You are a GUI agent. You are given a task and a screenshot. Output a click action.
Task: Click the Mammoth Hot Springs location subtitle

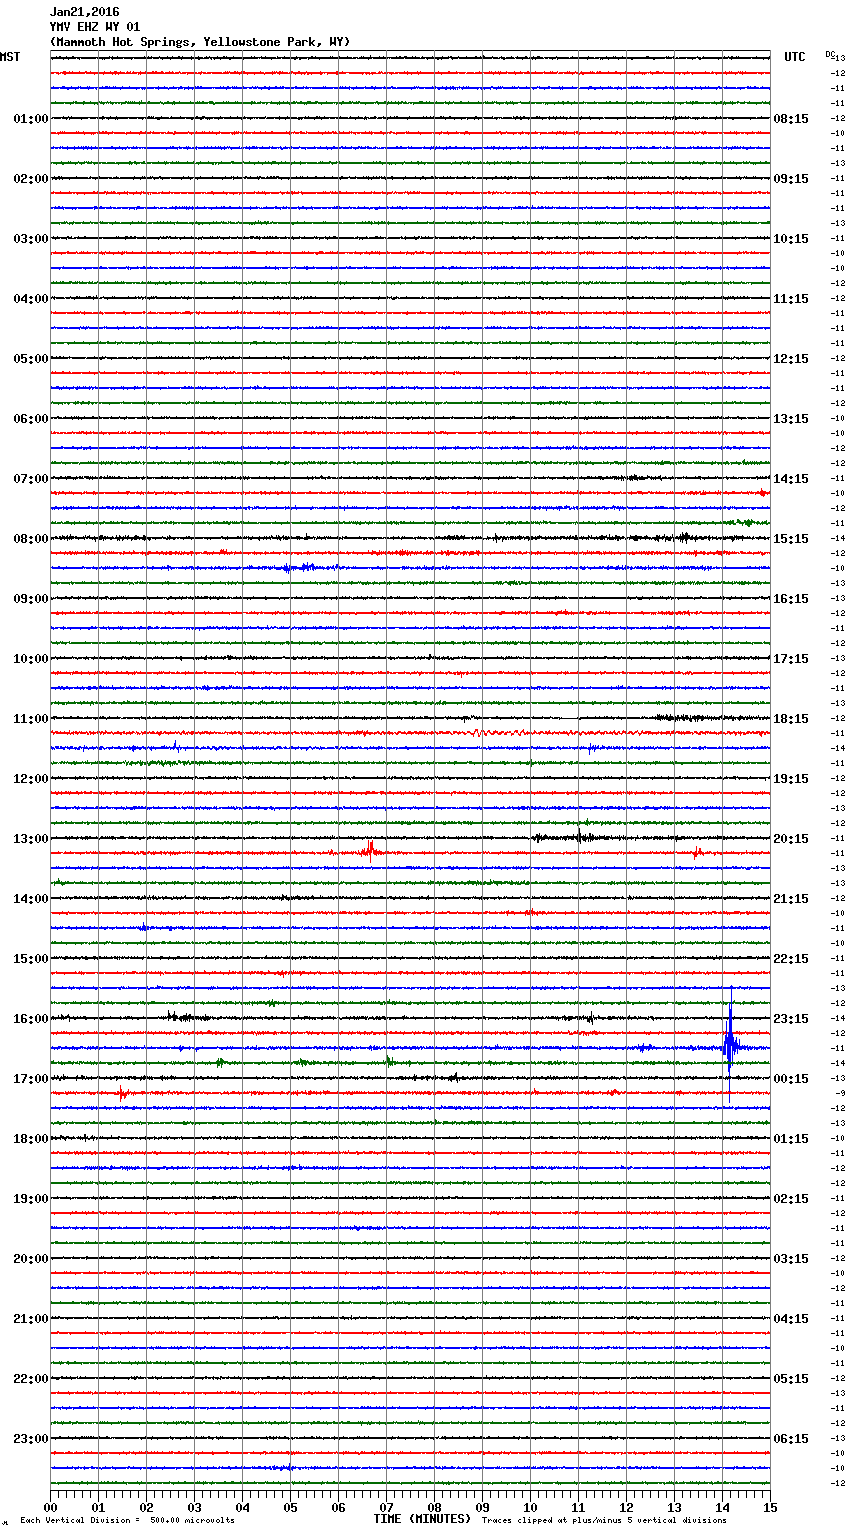[200, 42]
